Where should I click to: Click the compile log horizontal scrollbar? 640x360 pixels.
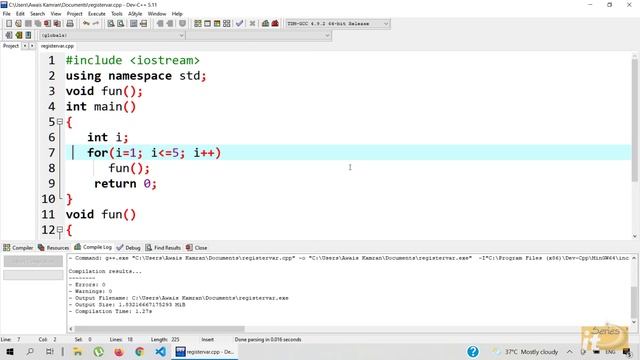click(159, 329)
